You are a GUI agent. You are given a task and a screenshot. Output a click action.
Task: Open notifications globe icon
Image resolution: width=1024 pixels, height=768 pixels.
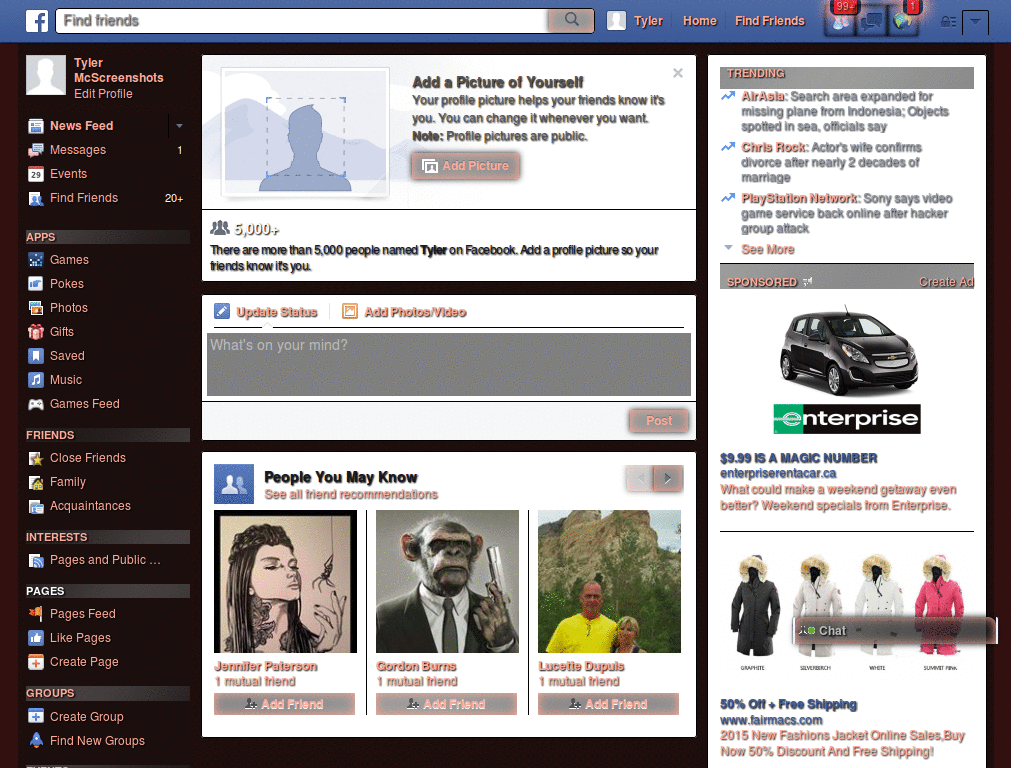tap(903, 22)
